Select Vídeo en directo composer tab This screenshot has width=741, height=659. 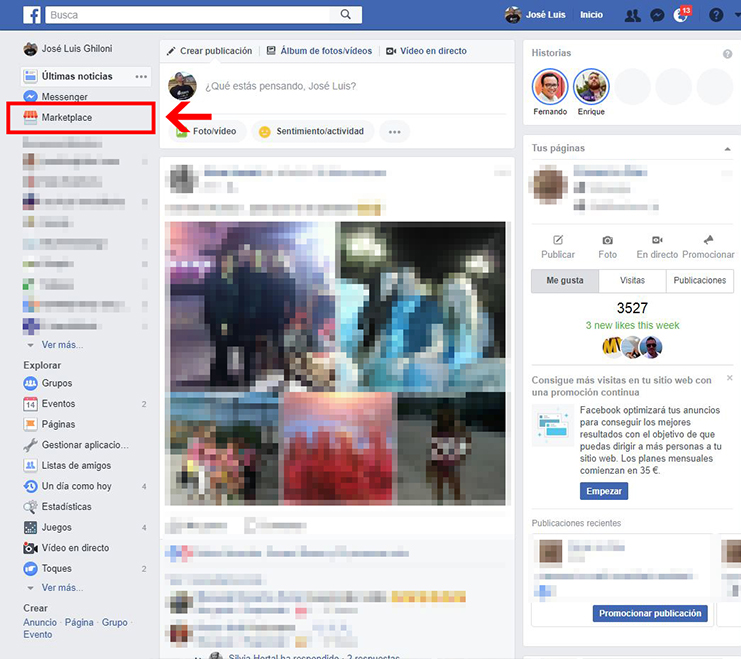(427, 51)
